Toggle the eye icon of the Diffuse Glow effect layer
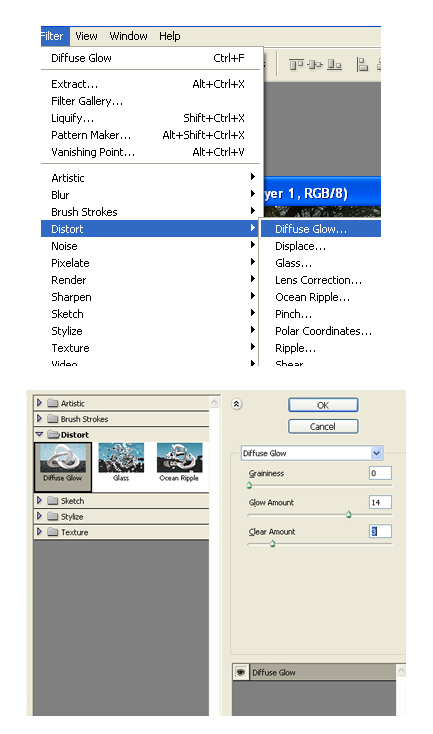This screenshot has width=433, height=734. click(241, 672)
